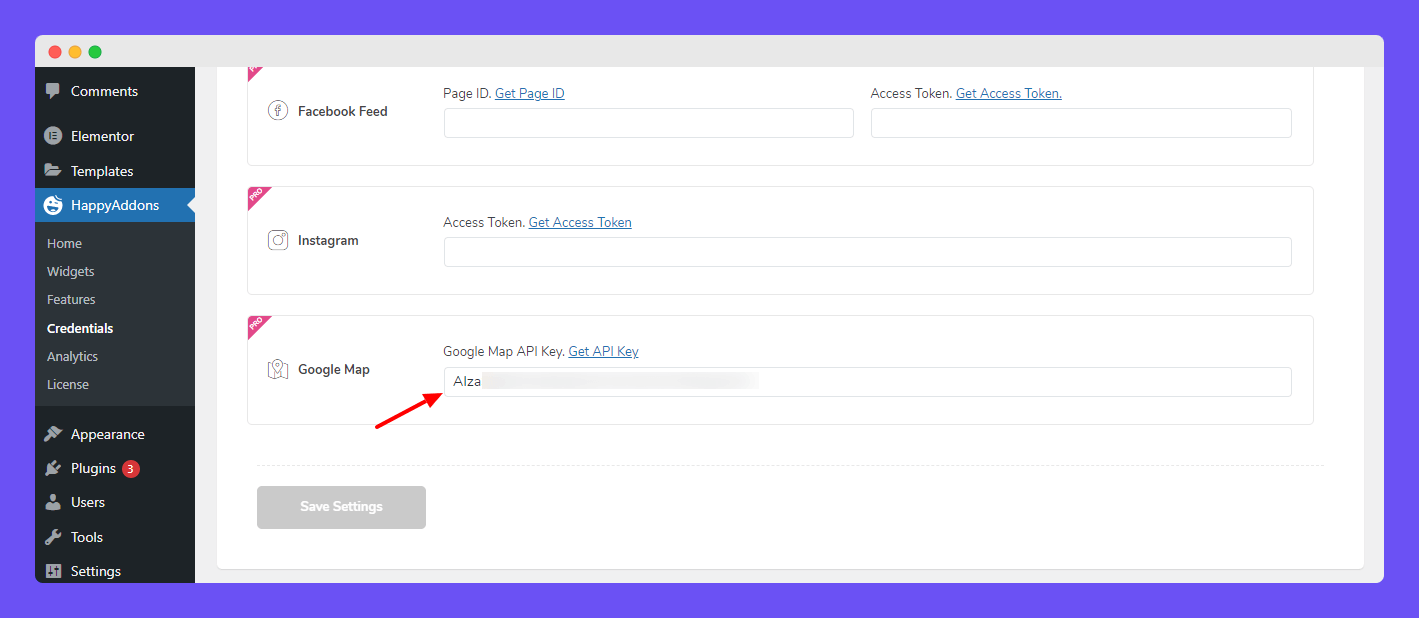The width and height of the screenshot is (1419, 618).
Task: Click the Users person icon
Action: pos(53,502)
